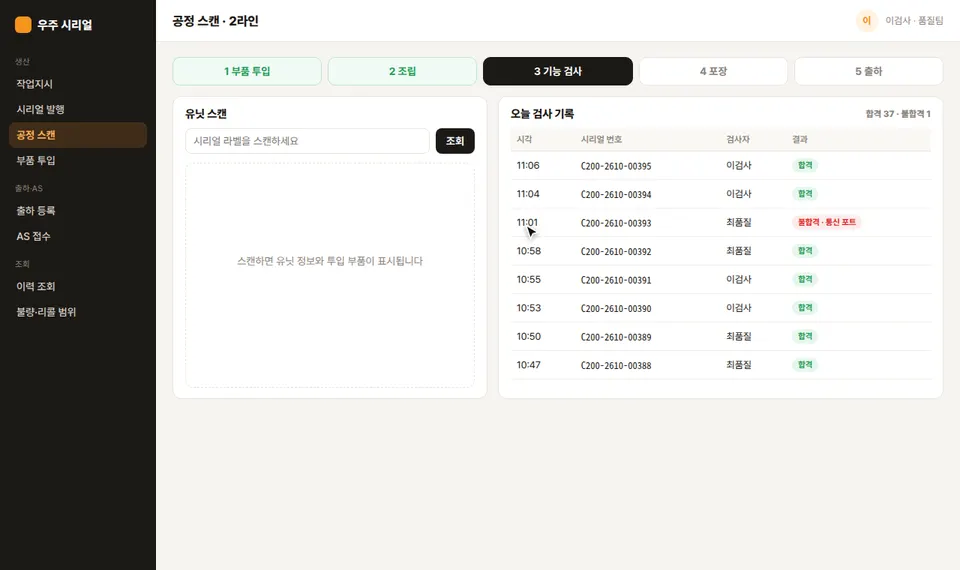Viewport: 960px width, 570px height.
Task: Click the 시각 column header
Action: point(524,140)
